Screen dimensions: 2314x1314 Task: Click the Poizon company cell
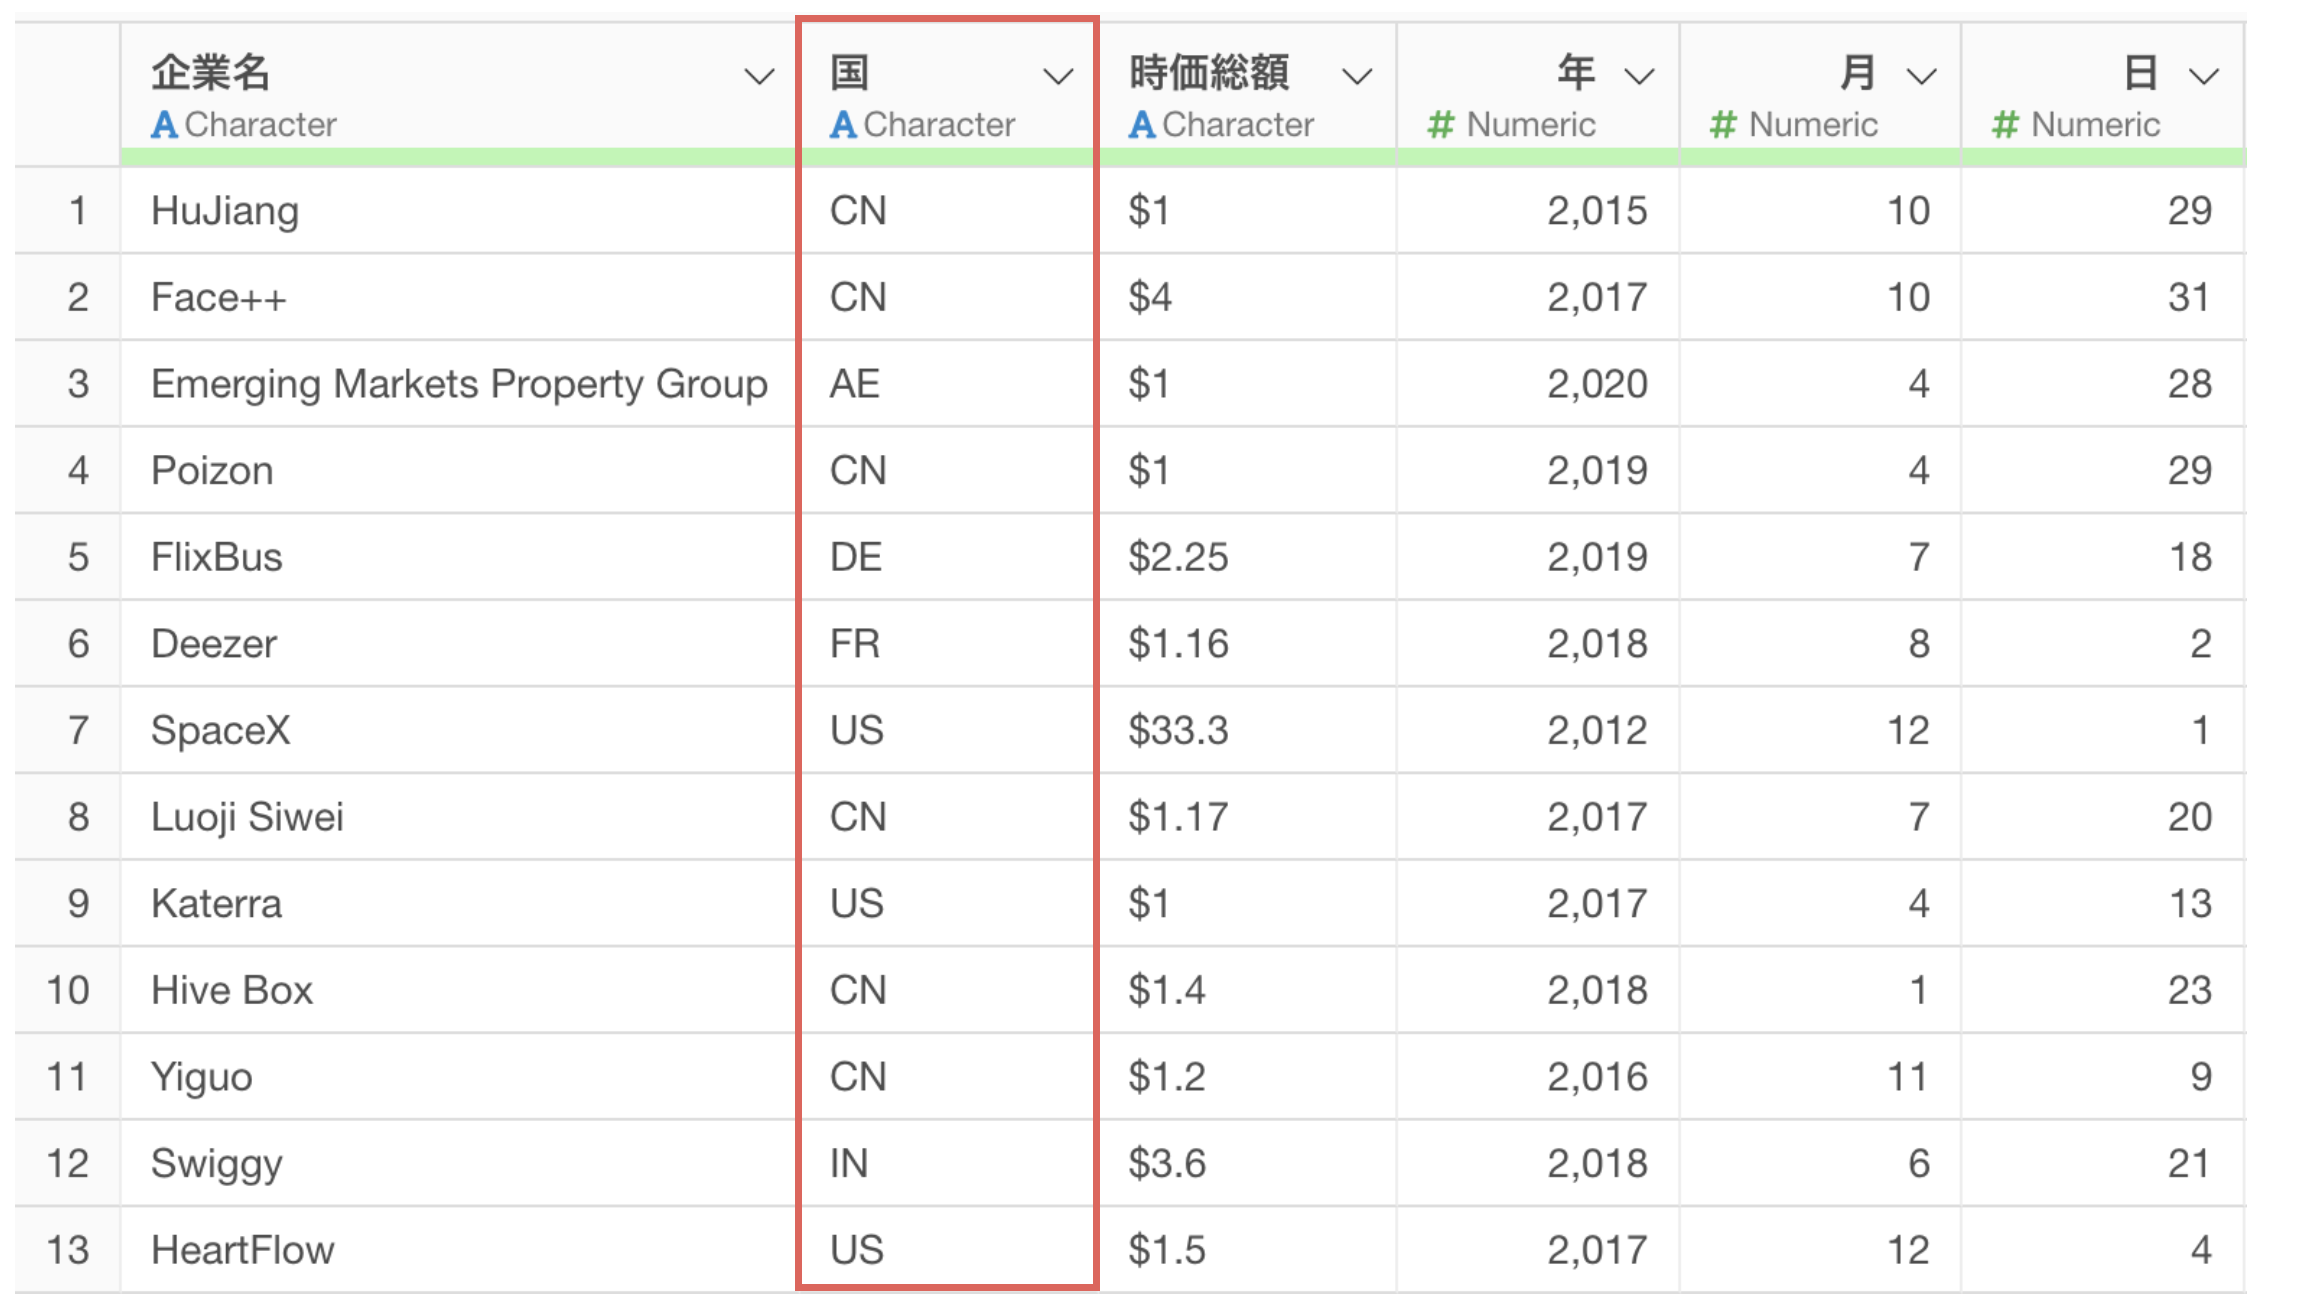pos(458,470)
